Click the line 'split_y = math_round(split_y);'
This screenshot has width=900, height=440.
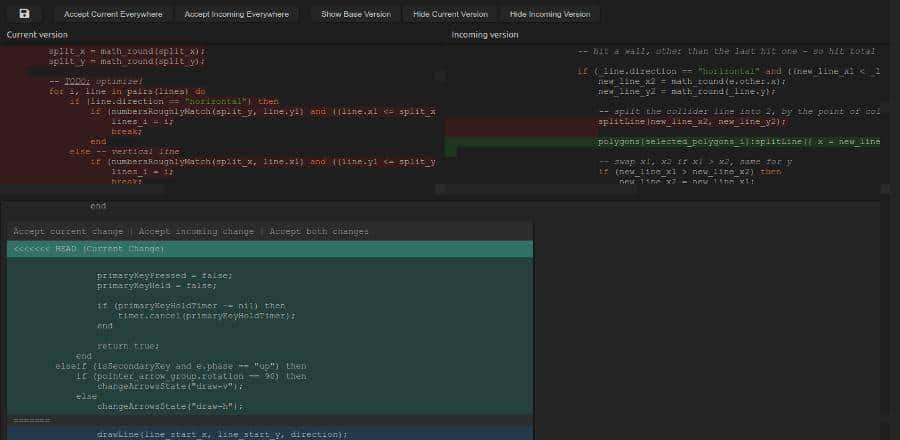click(126, 61)
